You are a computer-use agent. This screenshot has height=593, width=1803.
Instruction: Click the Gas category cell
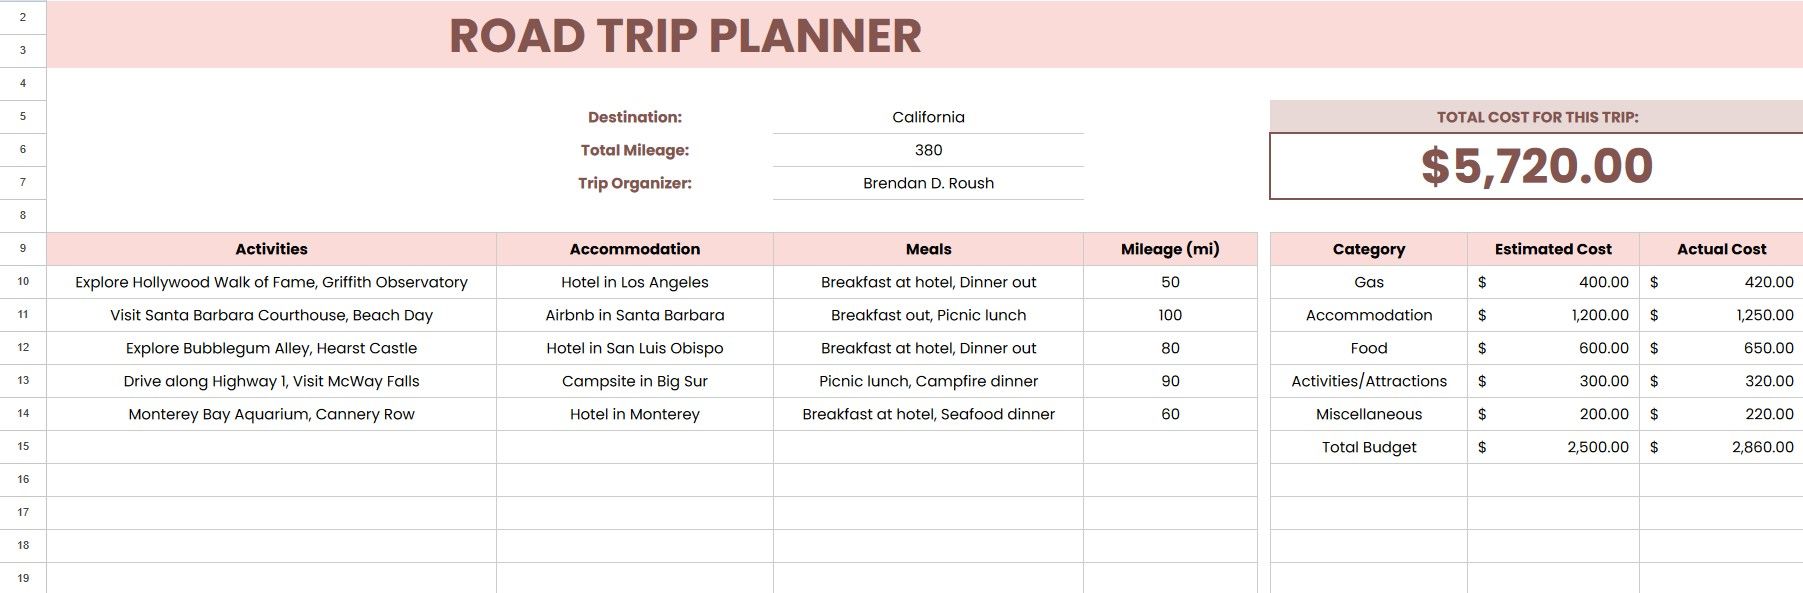pos(1367,282)
